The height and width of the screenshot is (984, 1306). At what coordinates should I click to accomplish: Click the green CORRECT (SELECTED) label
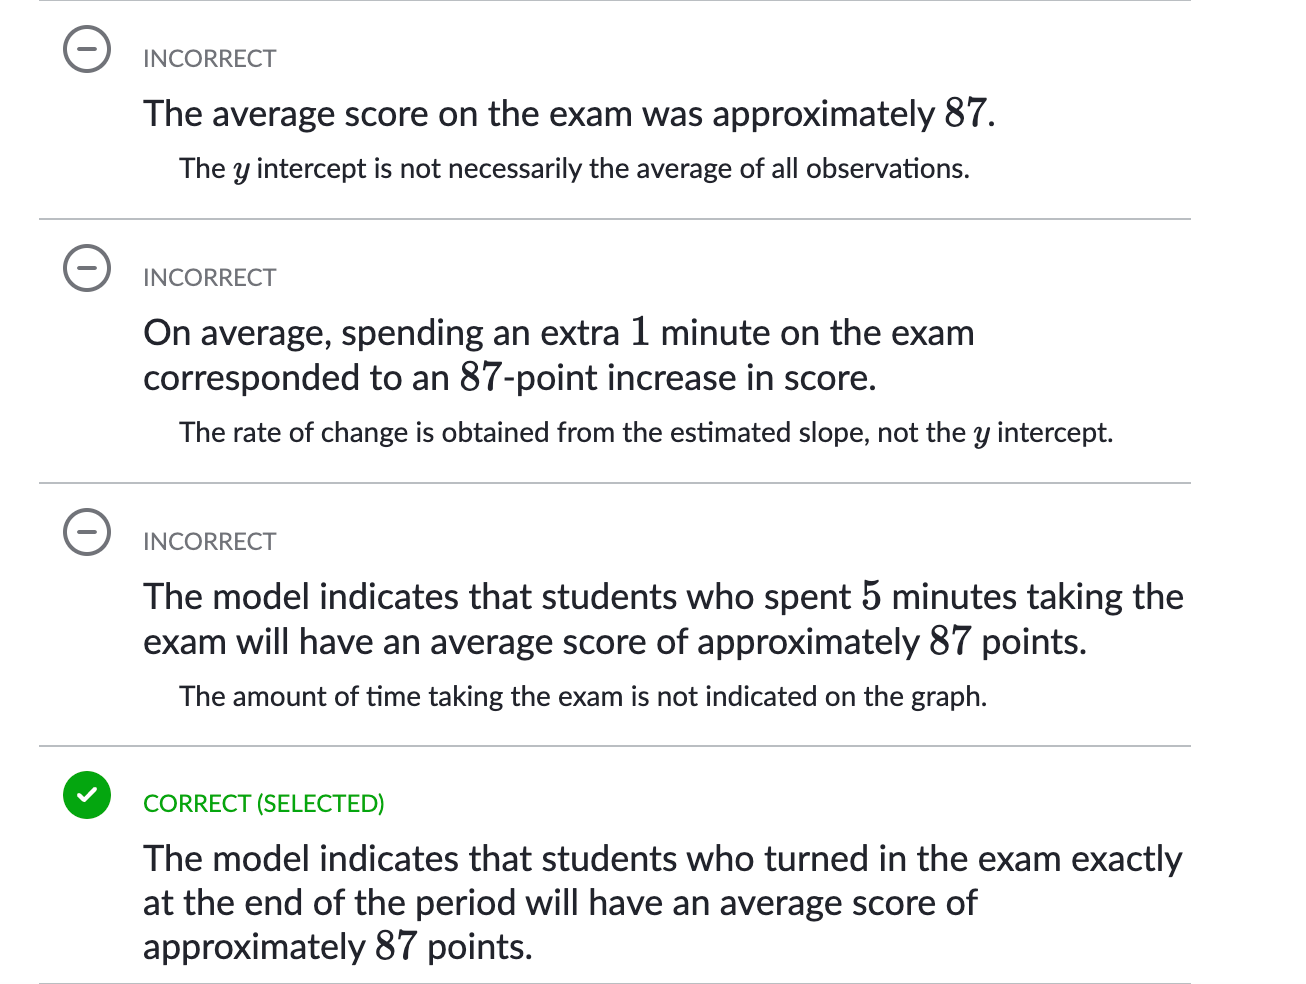click(263, 804)
